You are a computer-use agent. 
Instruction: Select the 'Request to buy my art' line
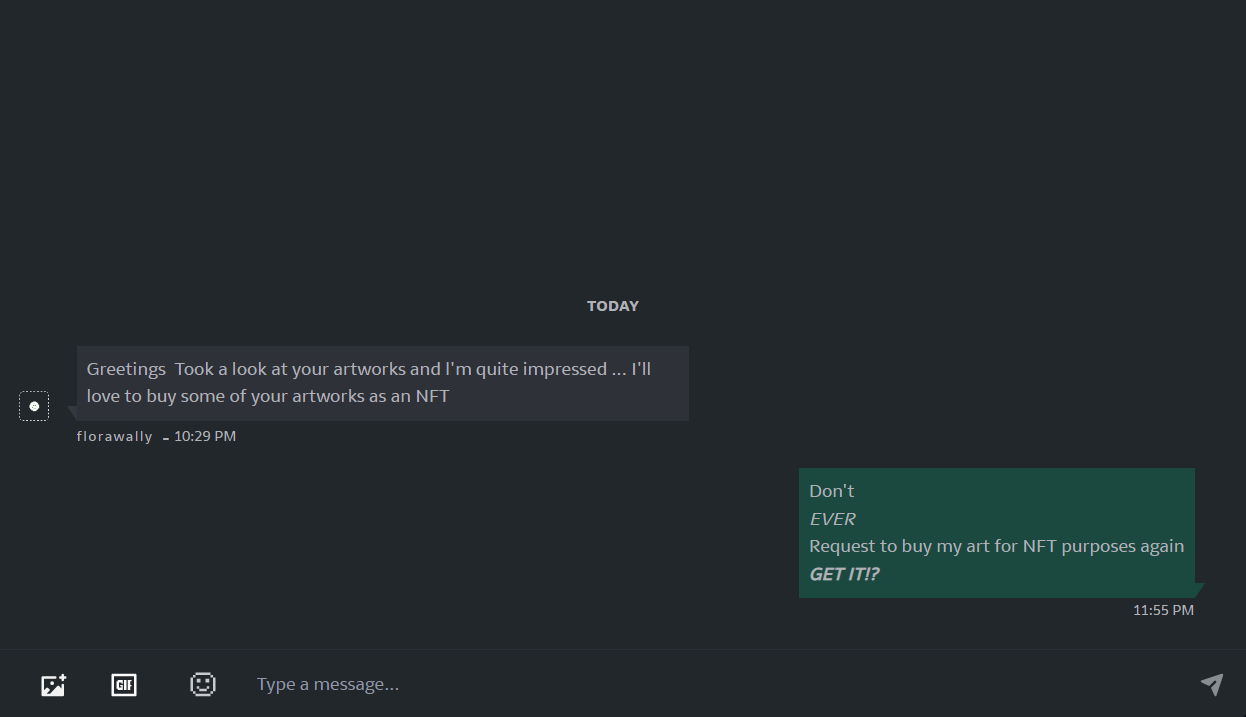click(997, 546)
